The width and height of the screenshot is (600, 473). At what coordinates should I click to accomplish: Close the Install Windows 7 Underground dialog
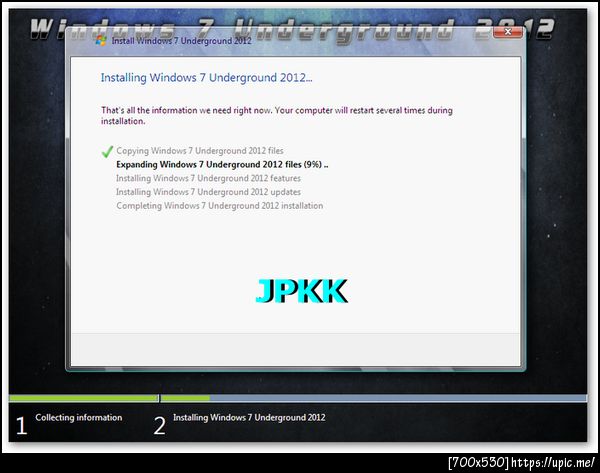[508, 32]
